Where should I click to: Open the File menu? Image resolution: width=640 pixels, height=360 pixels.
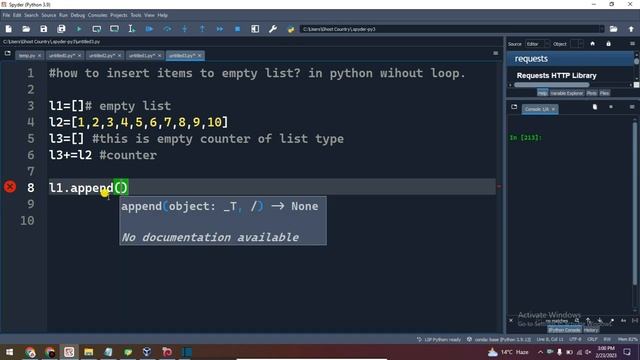tap(6, 15)
